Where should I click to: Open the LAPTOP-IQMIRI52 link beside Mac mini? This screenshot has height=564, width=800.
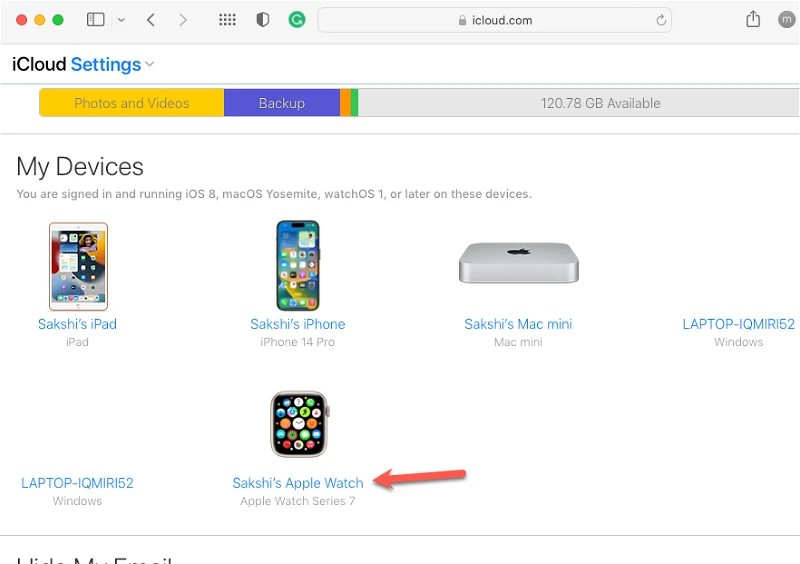[738, 324]
